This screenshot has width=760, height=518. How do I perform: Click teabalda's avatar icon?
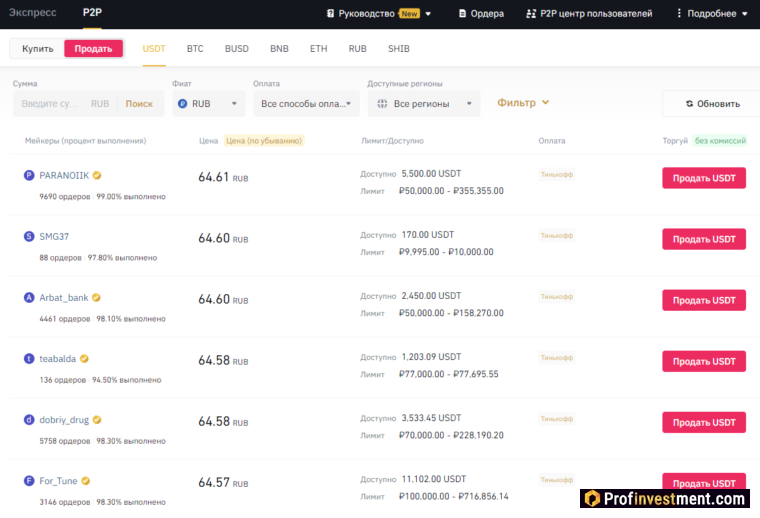coord(29,359)
